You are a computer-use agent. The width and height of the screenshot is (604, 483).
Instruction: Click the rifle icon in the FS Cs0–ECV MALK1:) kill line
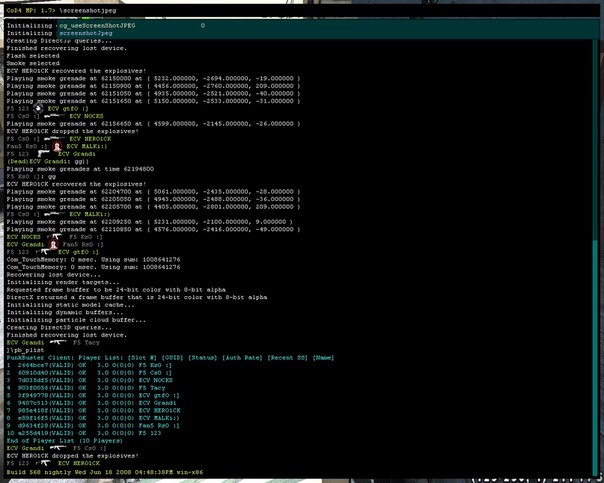pyautogui.click(x=54, y=214)
